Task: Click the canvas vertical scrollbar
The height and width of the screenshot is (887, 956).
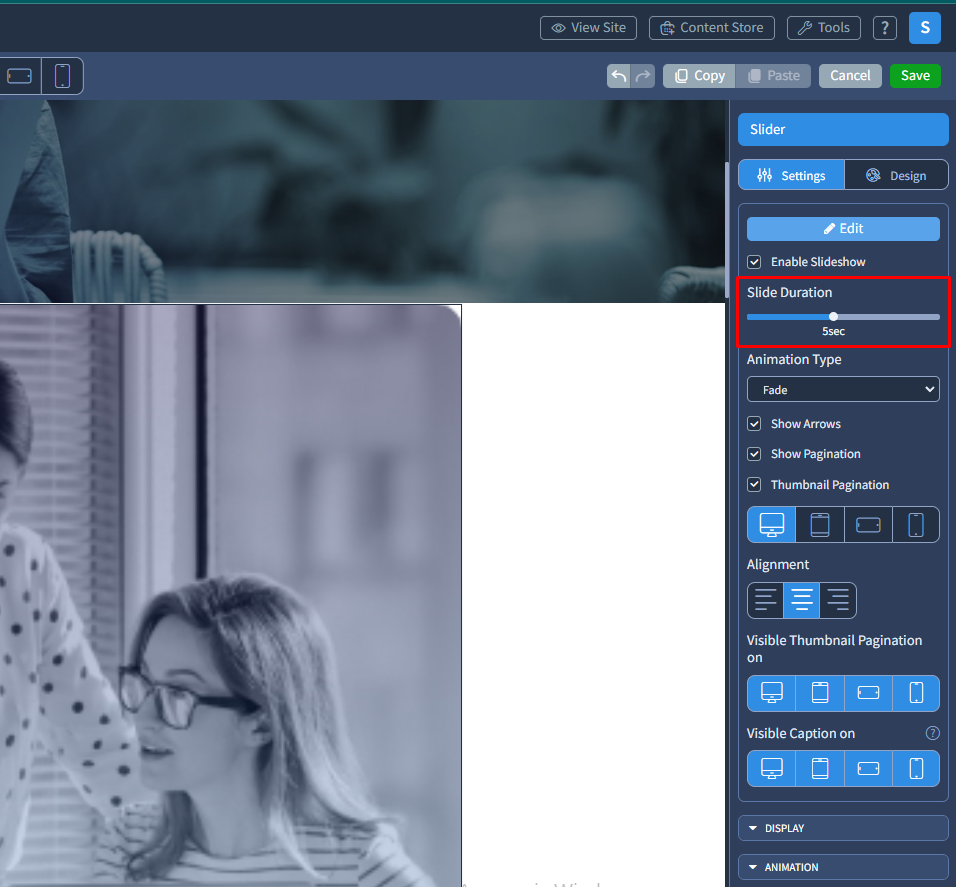Action: 727,230
